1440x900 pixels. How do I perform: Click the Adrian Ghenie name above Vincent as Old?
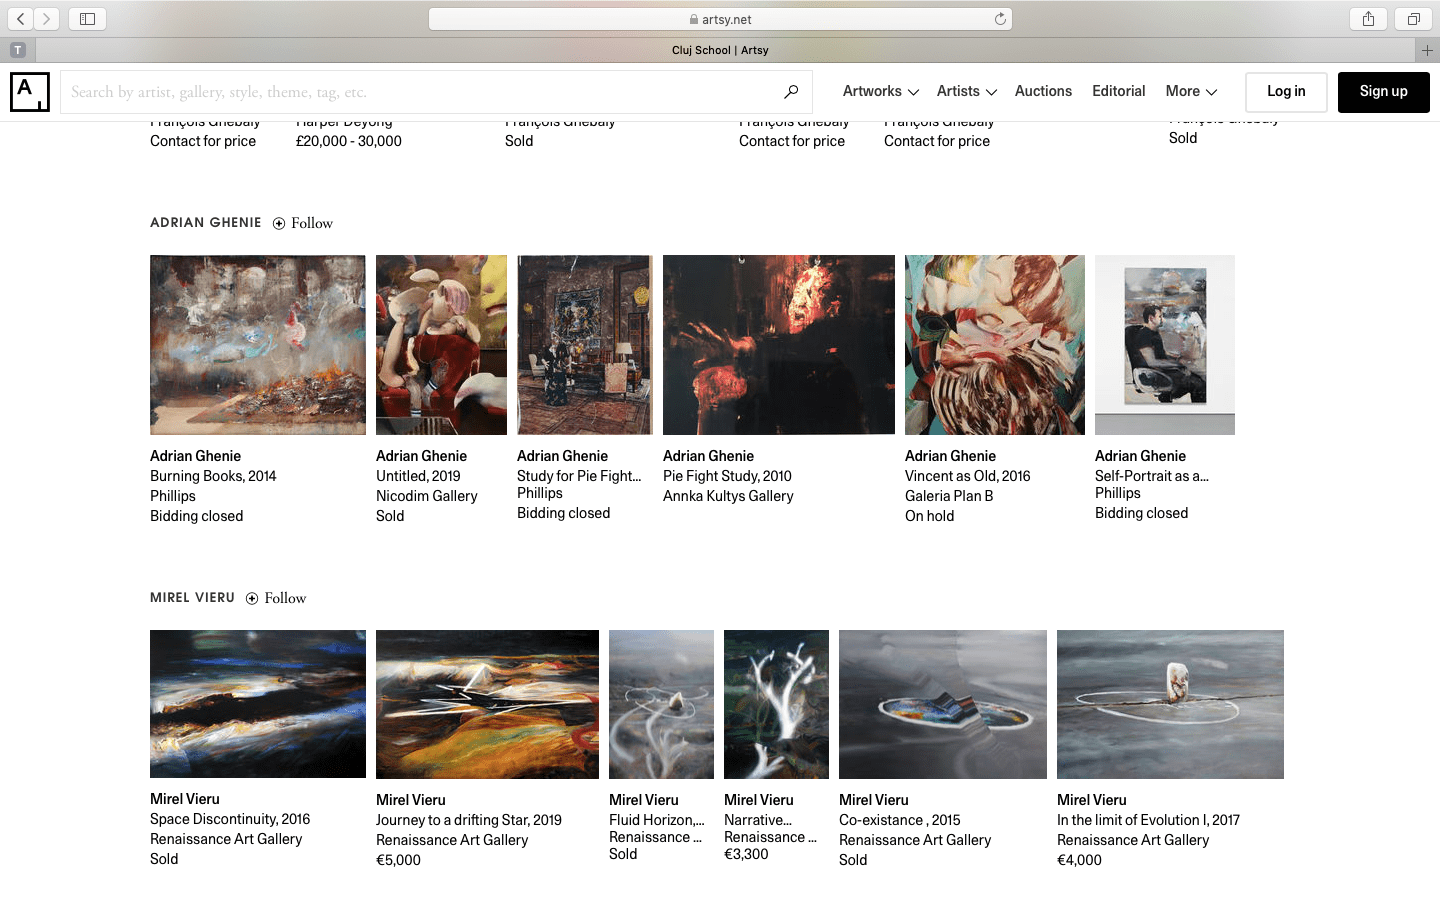[x=950, y=456]
